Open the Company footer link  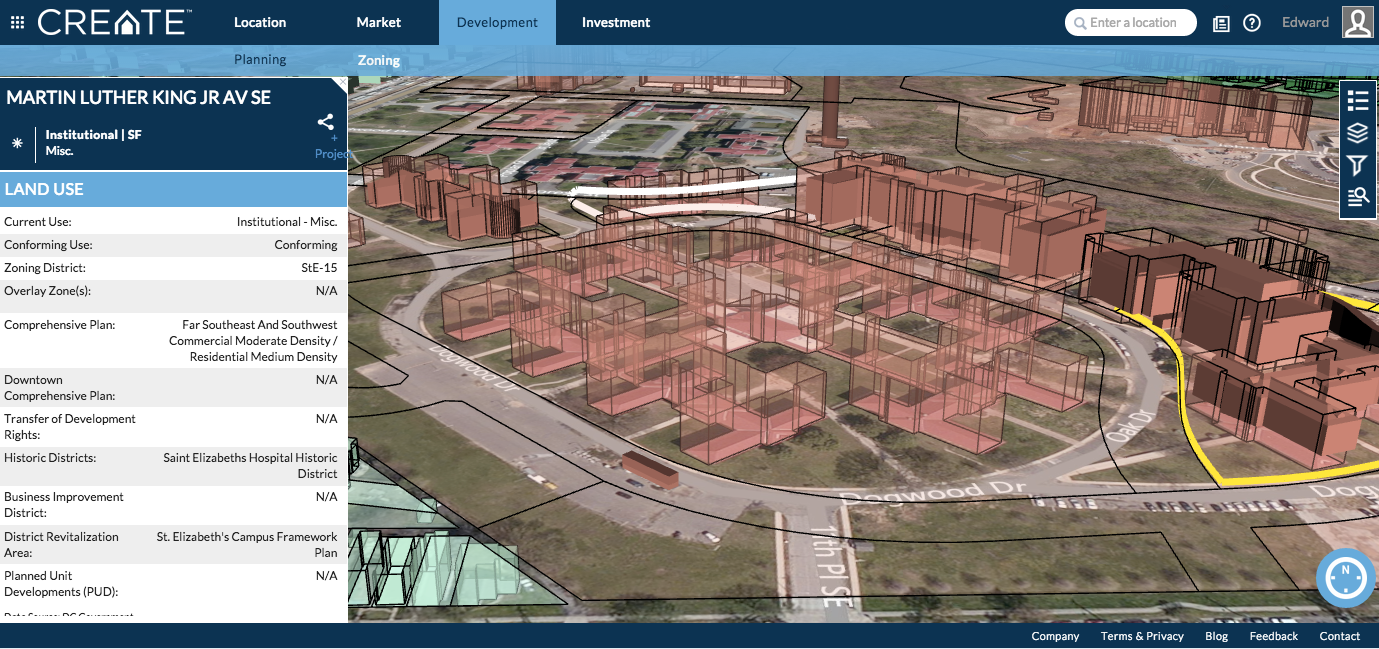(x=1055, y=636)
